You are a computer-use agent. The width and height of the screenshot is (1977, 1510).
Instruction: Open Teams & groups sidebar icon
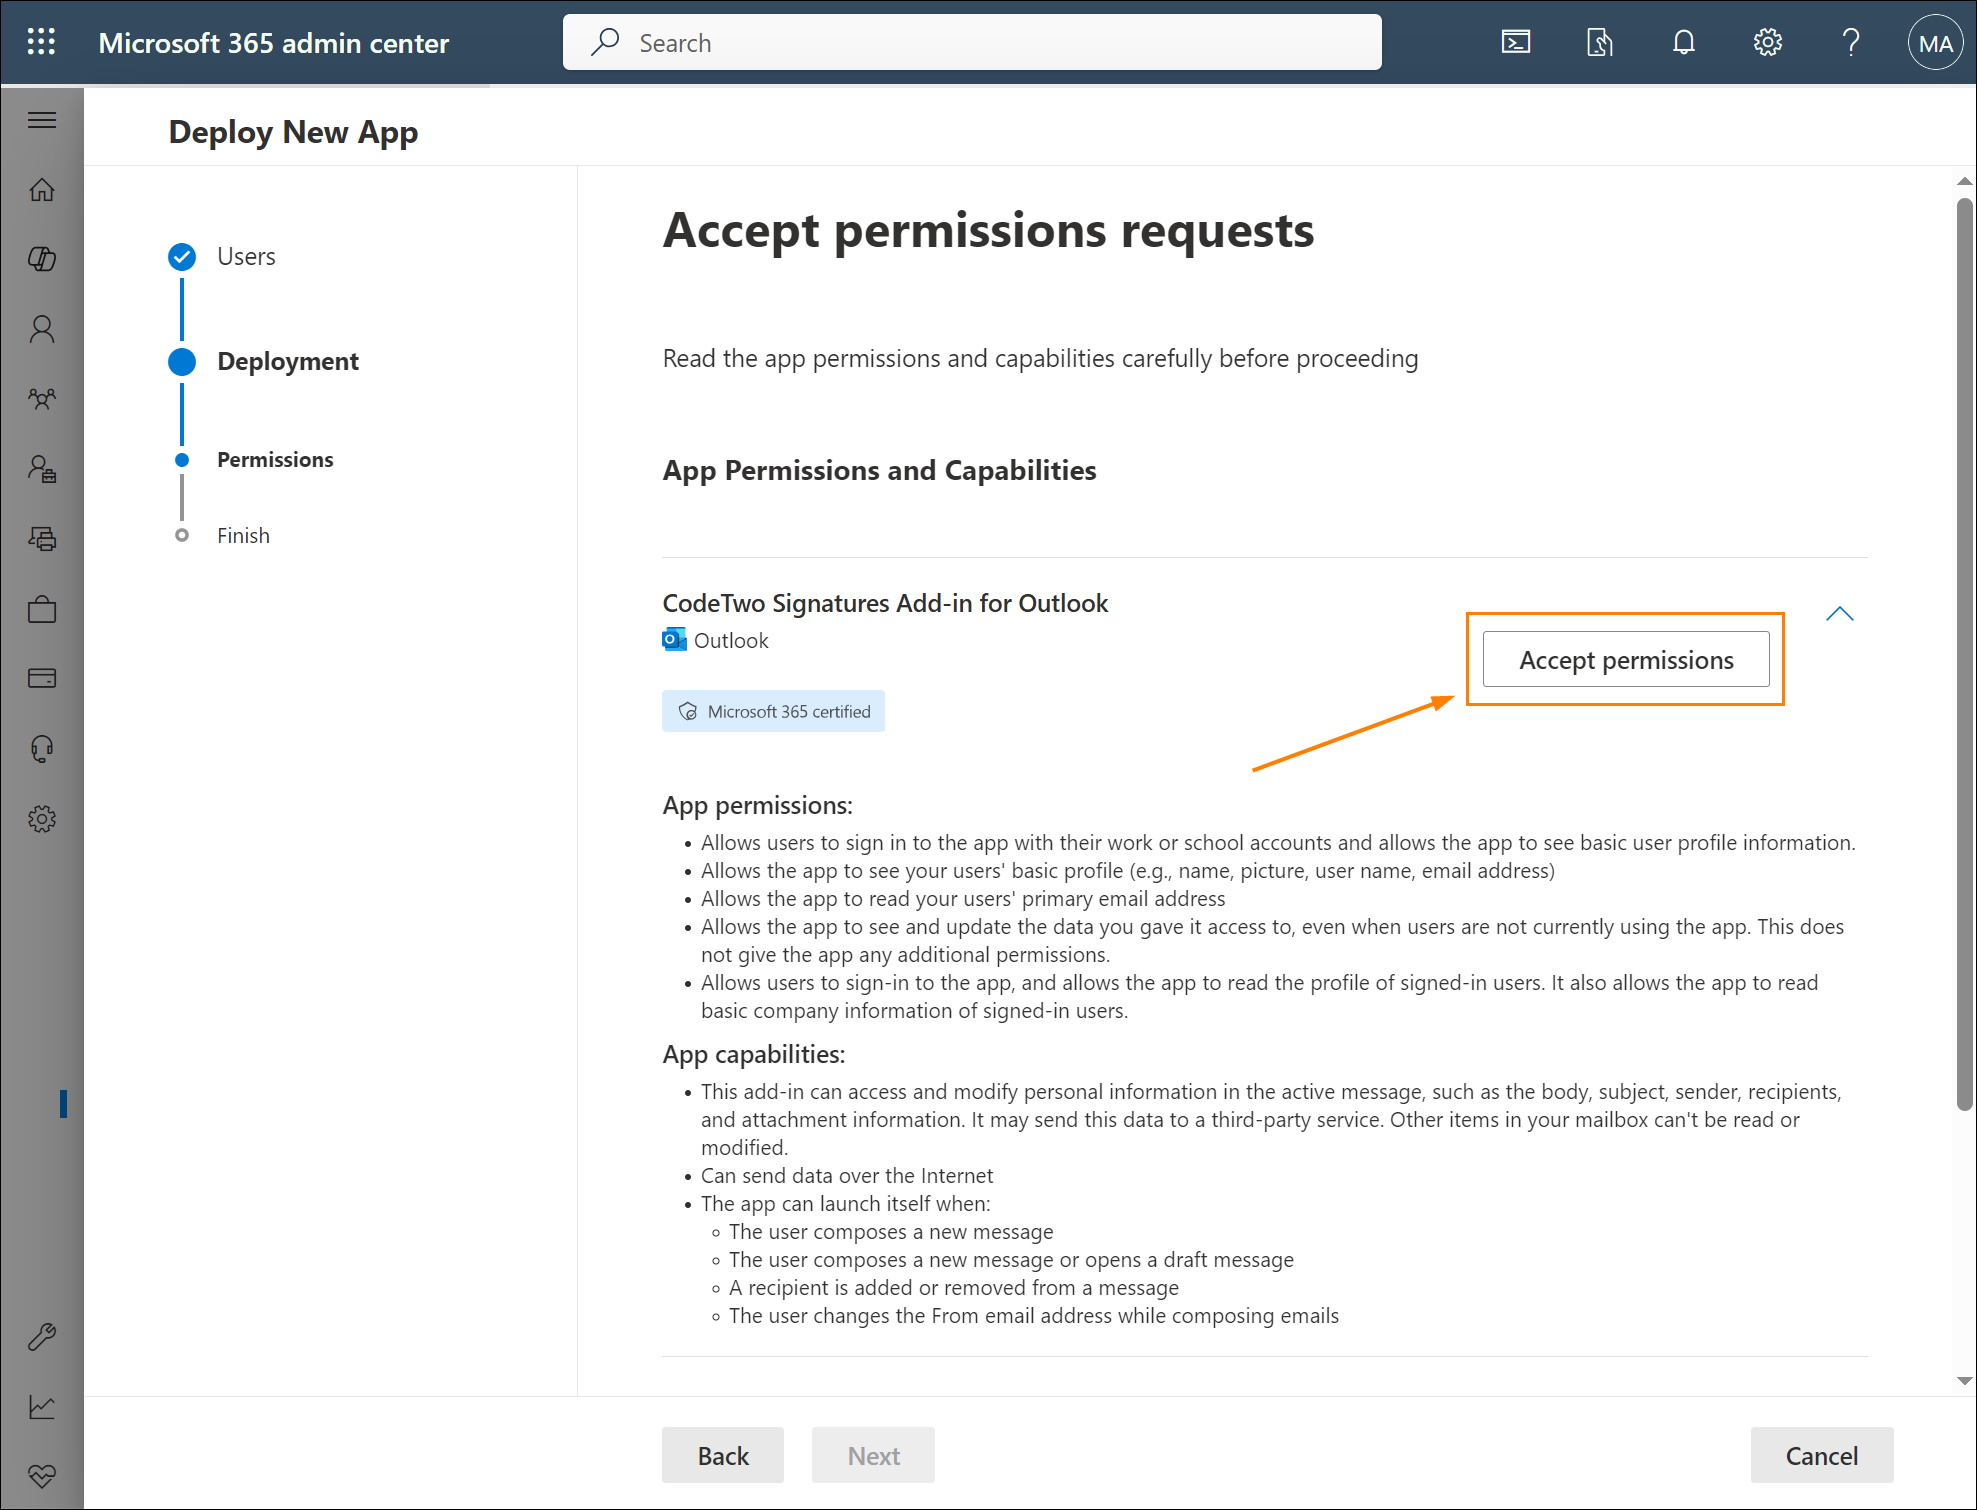(41, 399)
